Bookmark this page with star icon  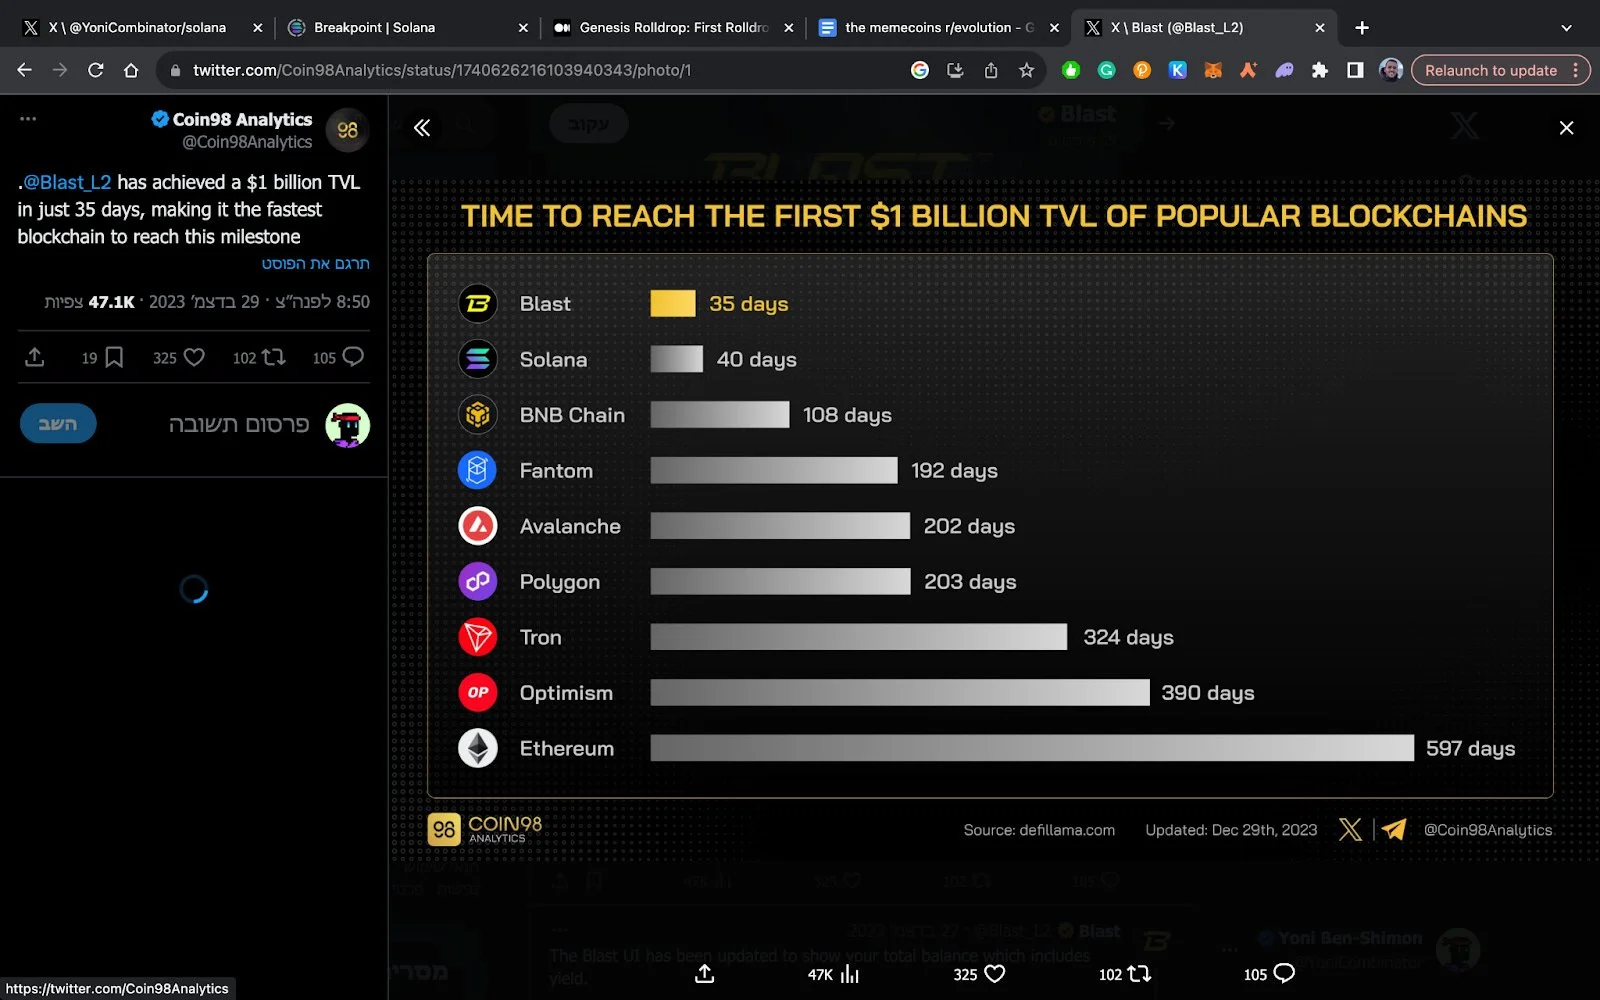pyautogui.click(x=1026, y=70)
